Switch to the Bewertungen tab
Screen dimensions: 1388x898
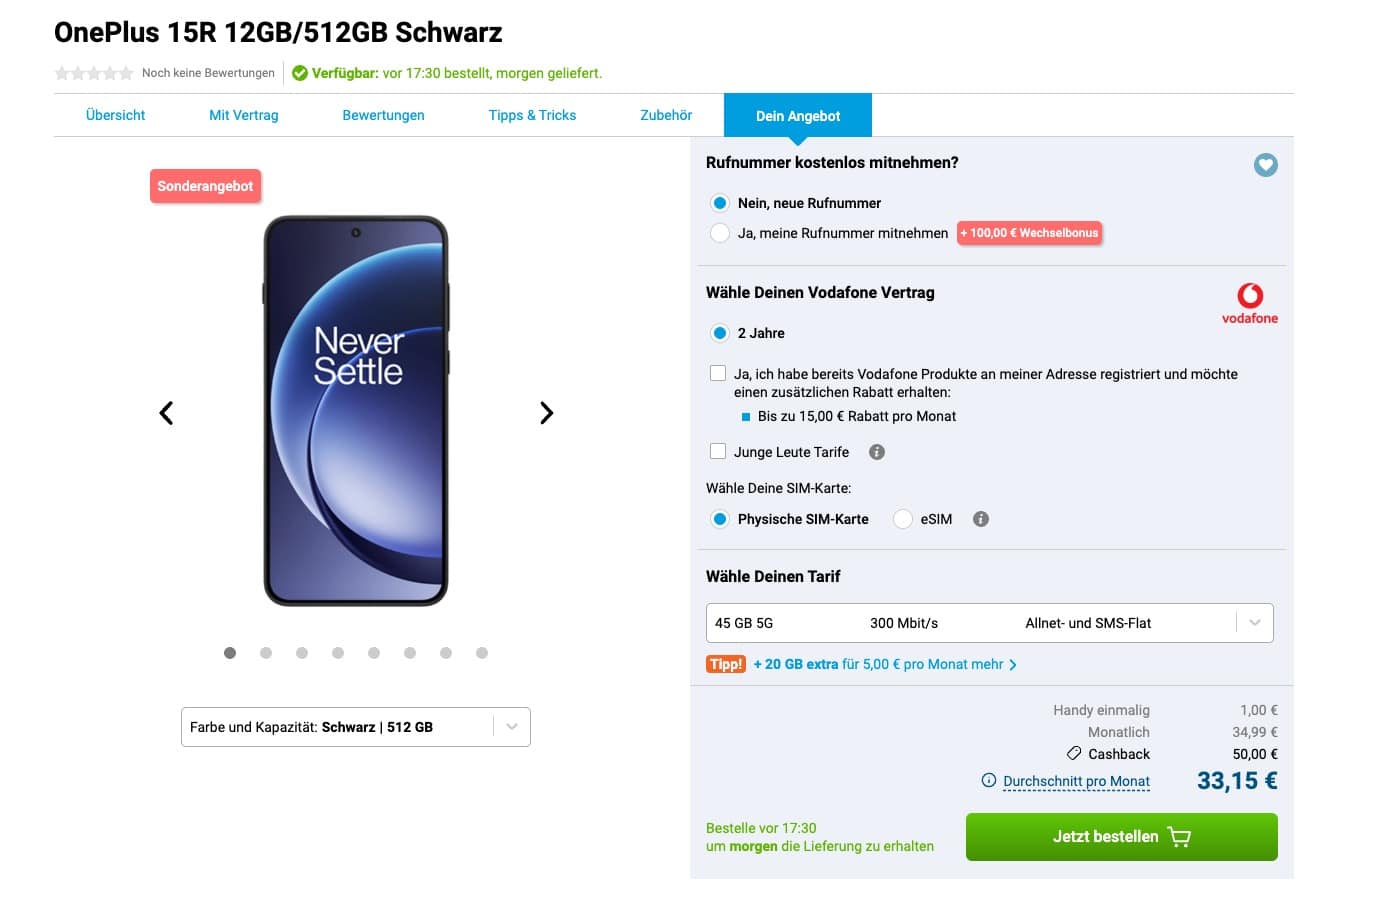383,116
